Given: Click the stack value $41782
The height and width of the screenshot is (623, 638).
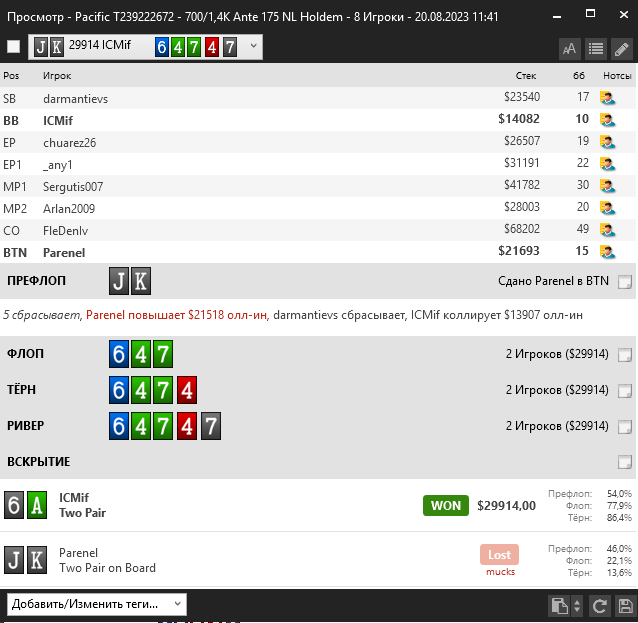Looking at the screenshot, I should coord(522,185).
